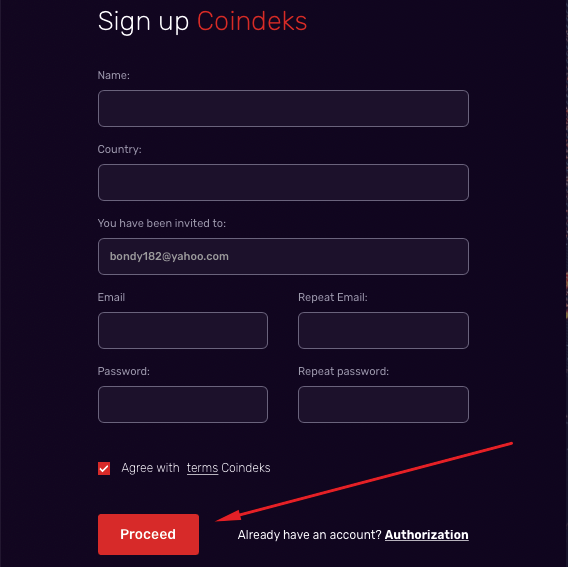This screenshot has height=567, width=568.
Task: Click into the Name input field
Action: [283, 108]
